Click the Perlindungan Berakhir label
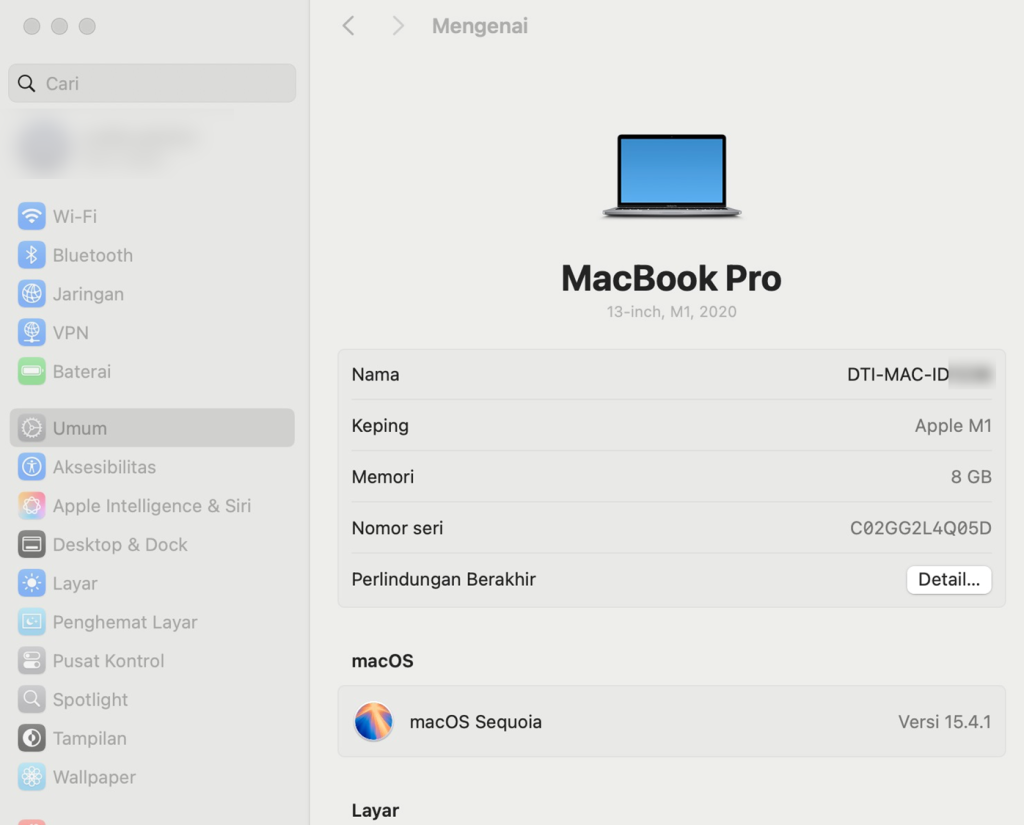Image resolution: width=1024 pixels, height=825 pixels. pyautogui.click(x=443, y=579)
